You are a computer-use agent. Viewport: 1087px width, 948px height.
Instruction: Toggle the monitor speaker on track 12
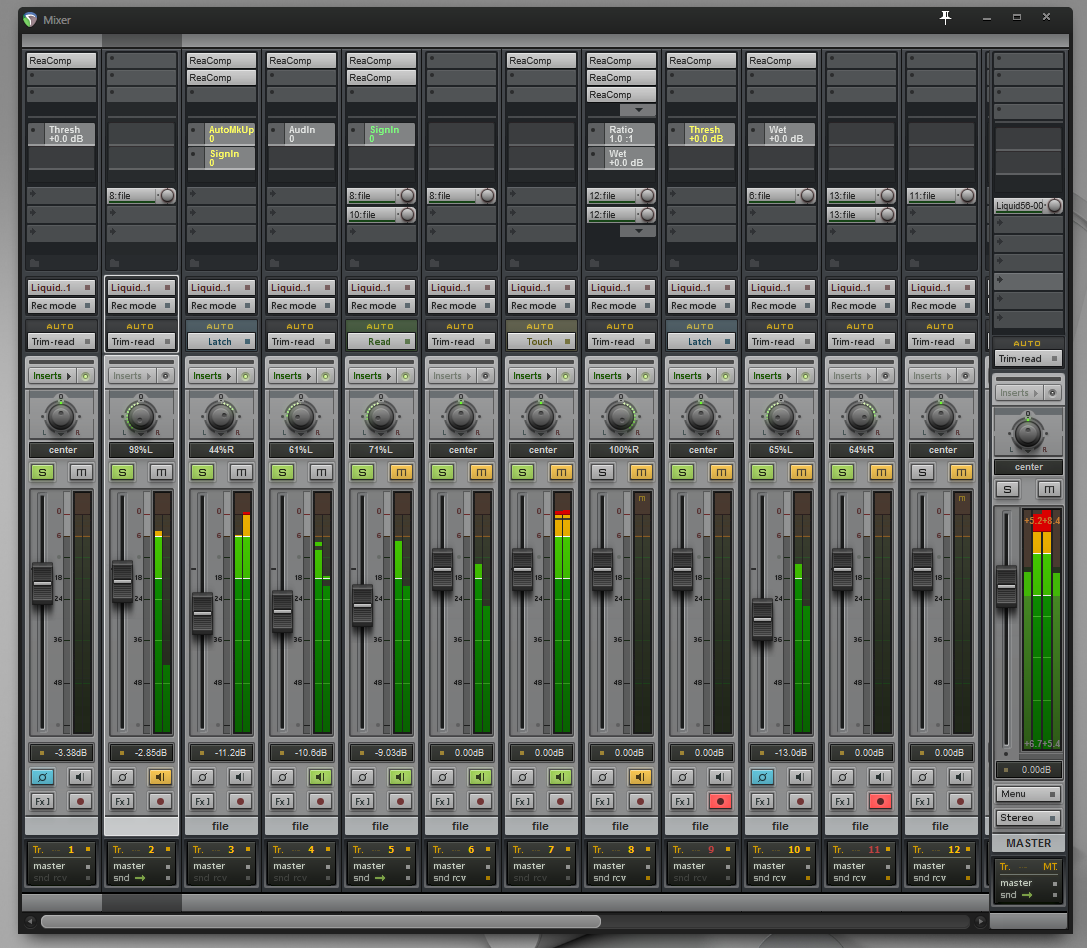(960, 777)
